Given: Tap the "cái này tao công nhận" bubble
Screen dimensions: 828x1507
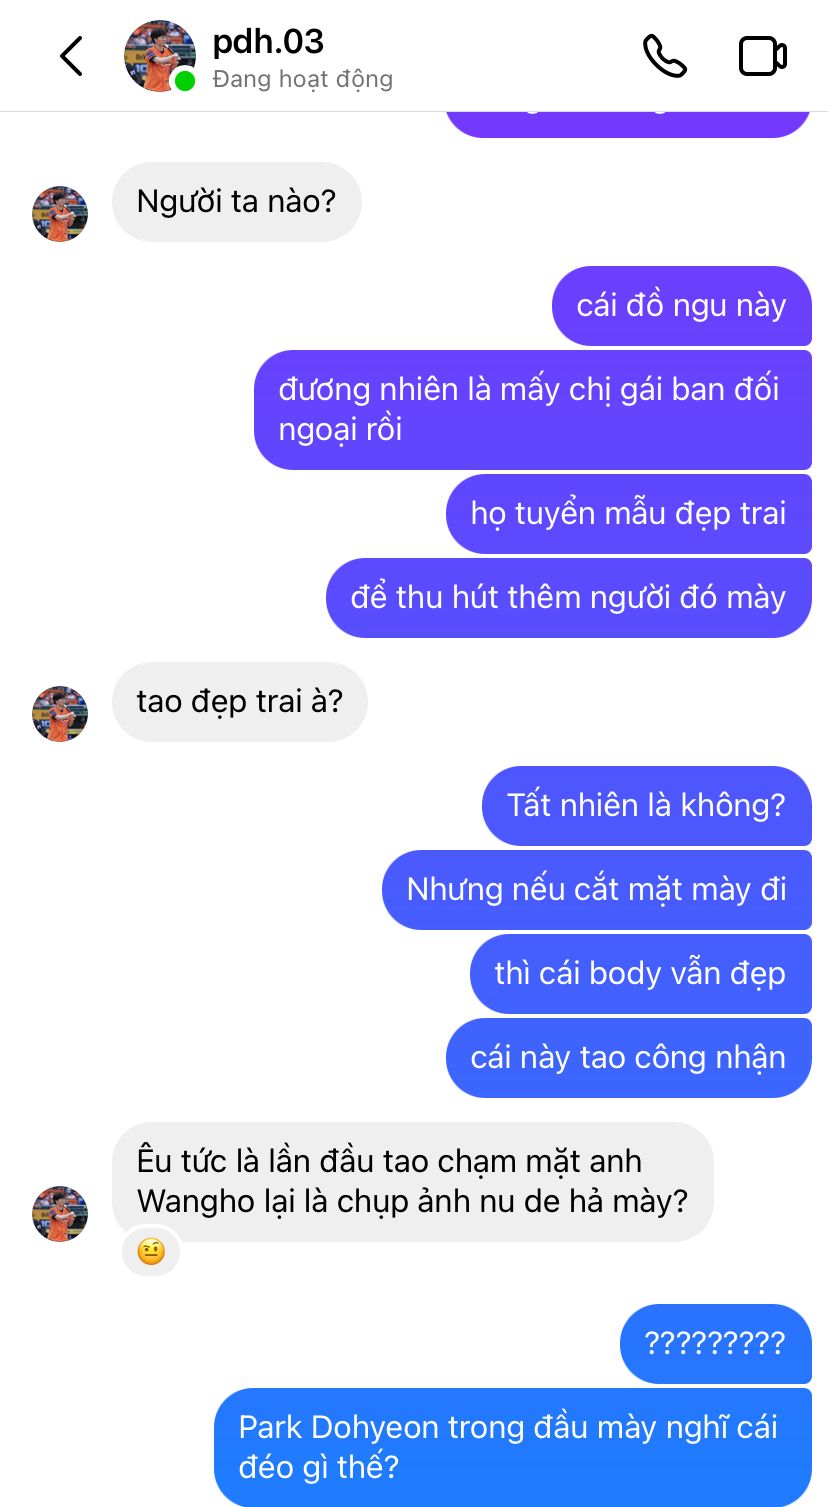Looking at the screenshot, I should tap(629, 1058).
